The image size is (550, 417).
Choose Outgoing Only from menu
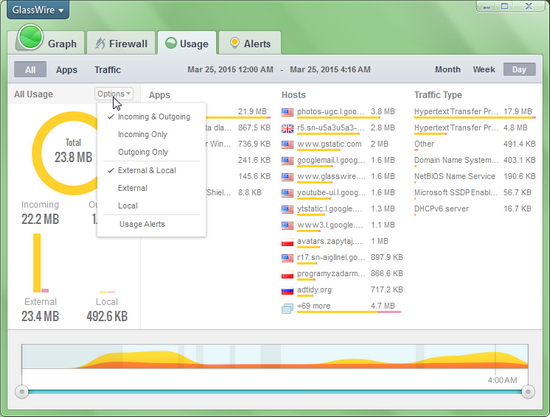click(152, 152)
